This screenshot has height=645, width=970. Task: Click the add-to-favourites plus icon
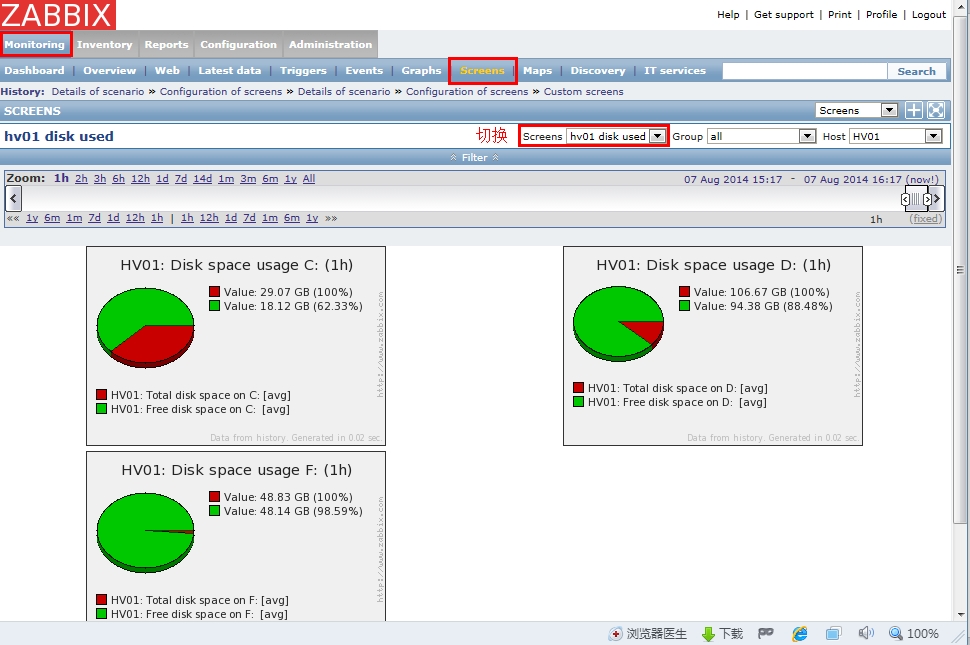914,111
